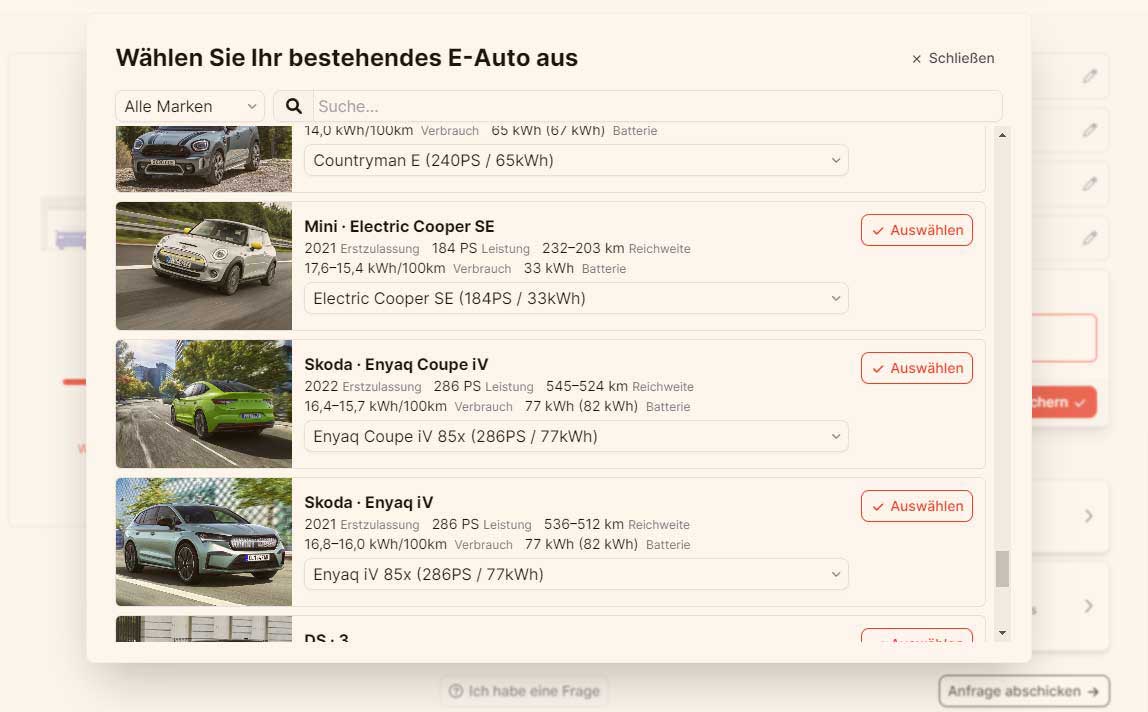Click the Mini Countryman picture
The height and width of the screenshot is (712, 1148).
point(204,158)
